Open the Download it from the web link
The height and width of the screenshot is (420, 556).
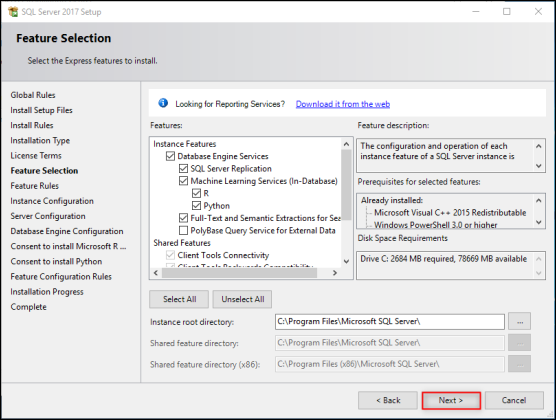[x=343, y=104]
